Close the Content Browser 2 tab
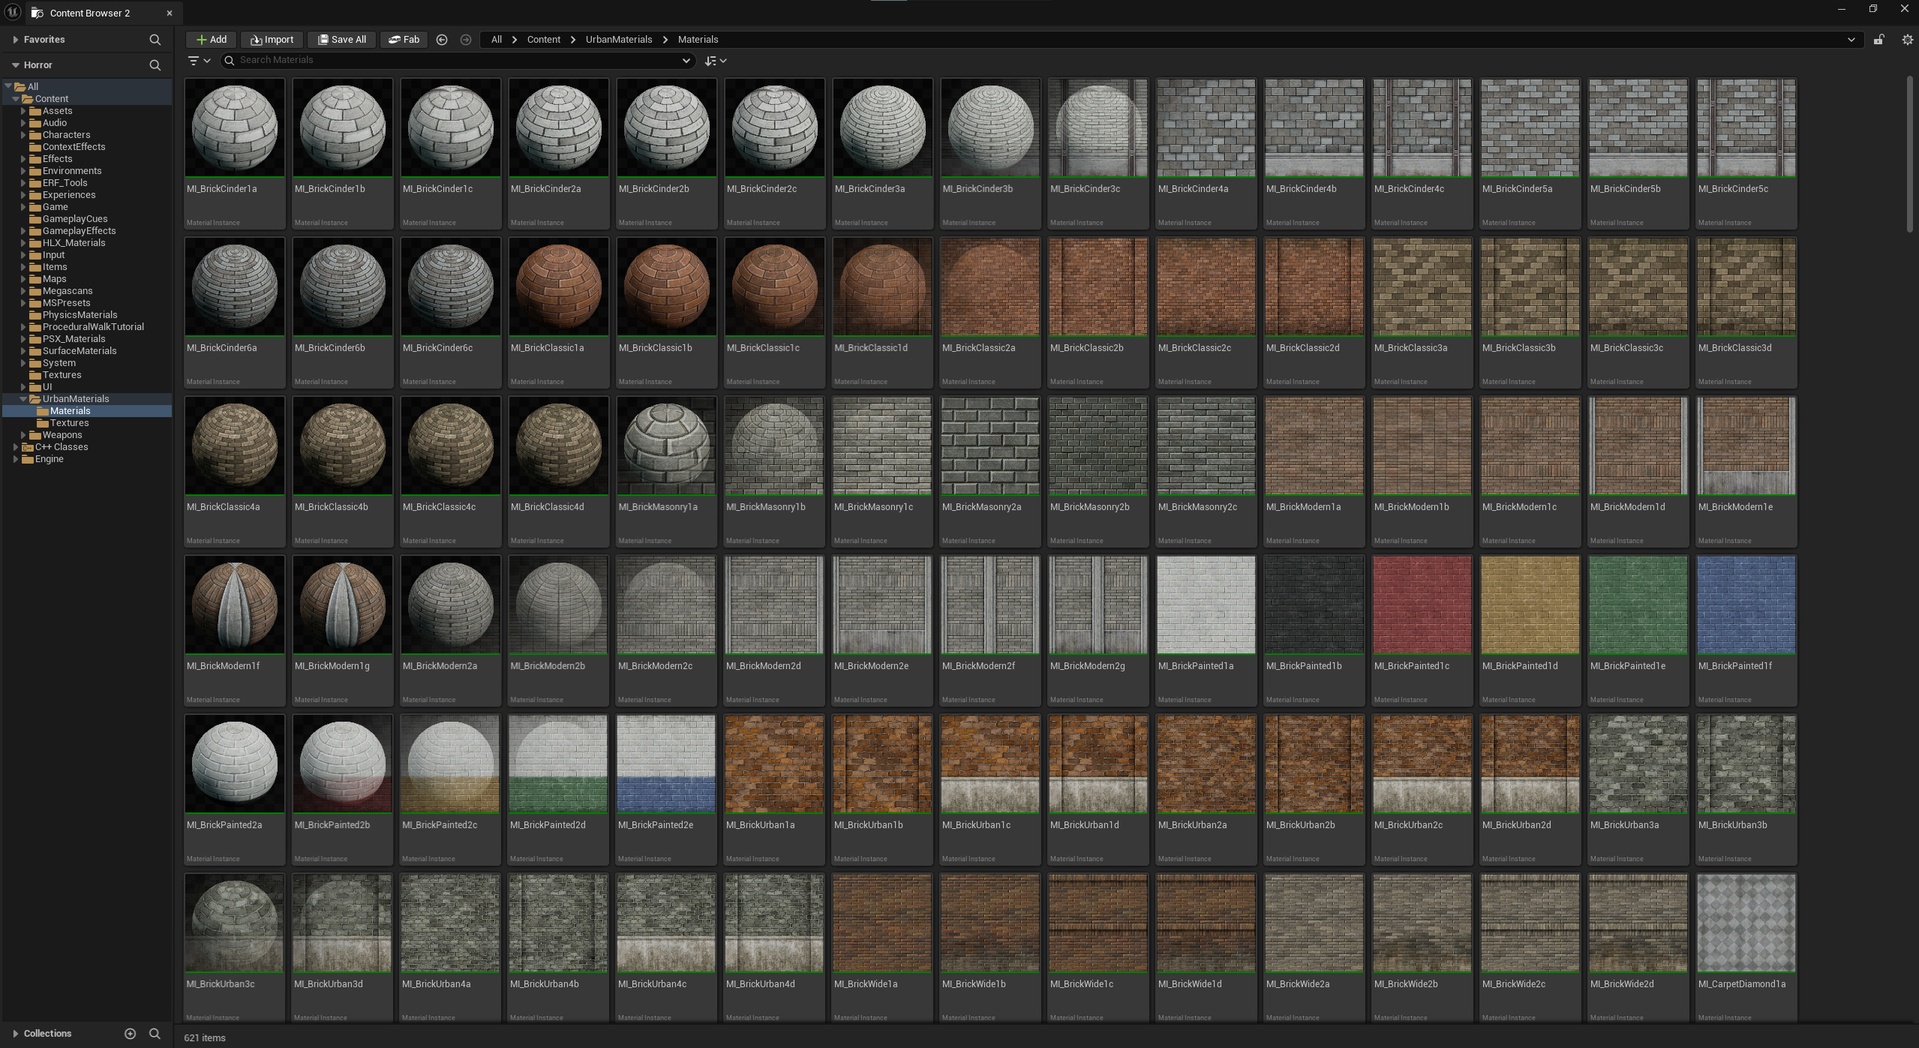 click(x=169, y=13)
